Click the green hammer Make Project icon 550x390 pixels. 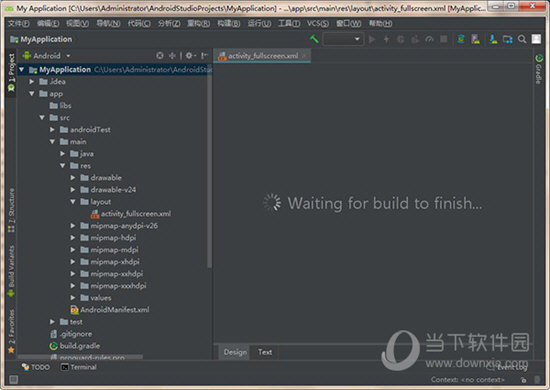(314, 39)
